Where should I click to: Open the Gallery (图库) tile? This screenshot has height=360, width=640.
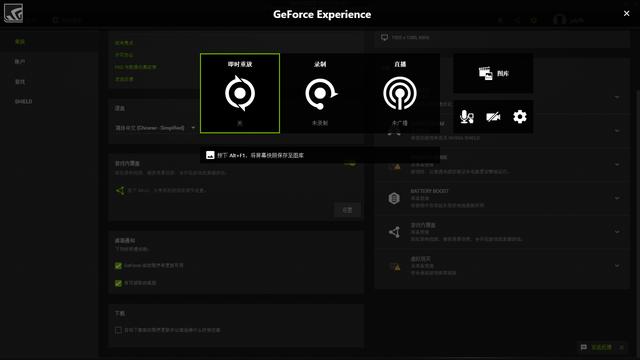pos(493,73)
